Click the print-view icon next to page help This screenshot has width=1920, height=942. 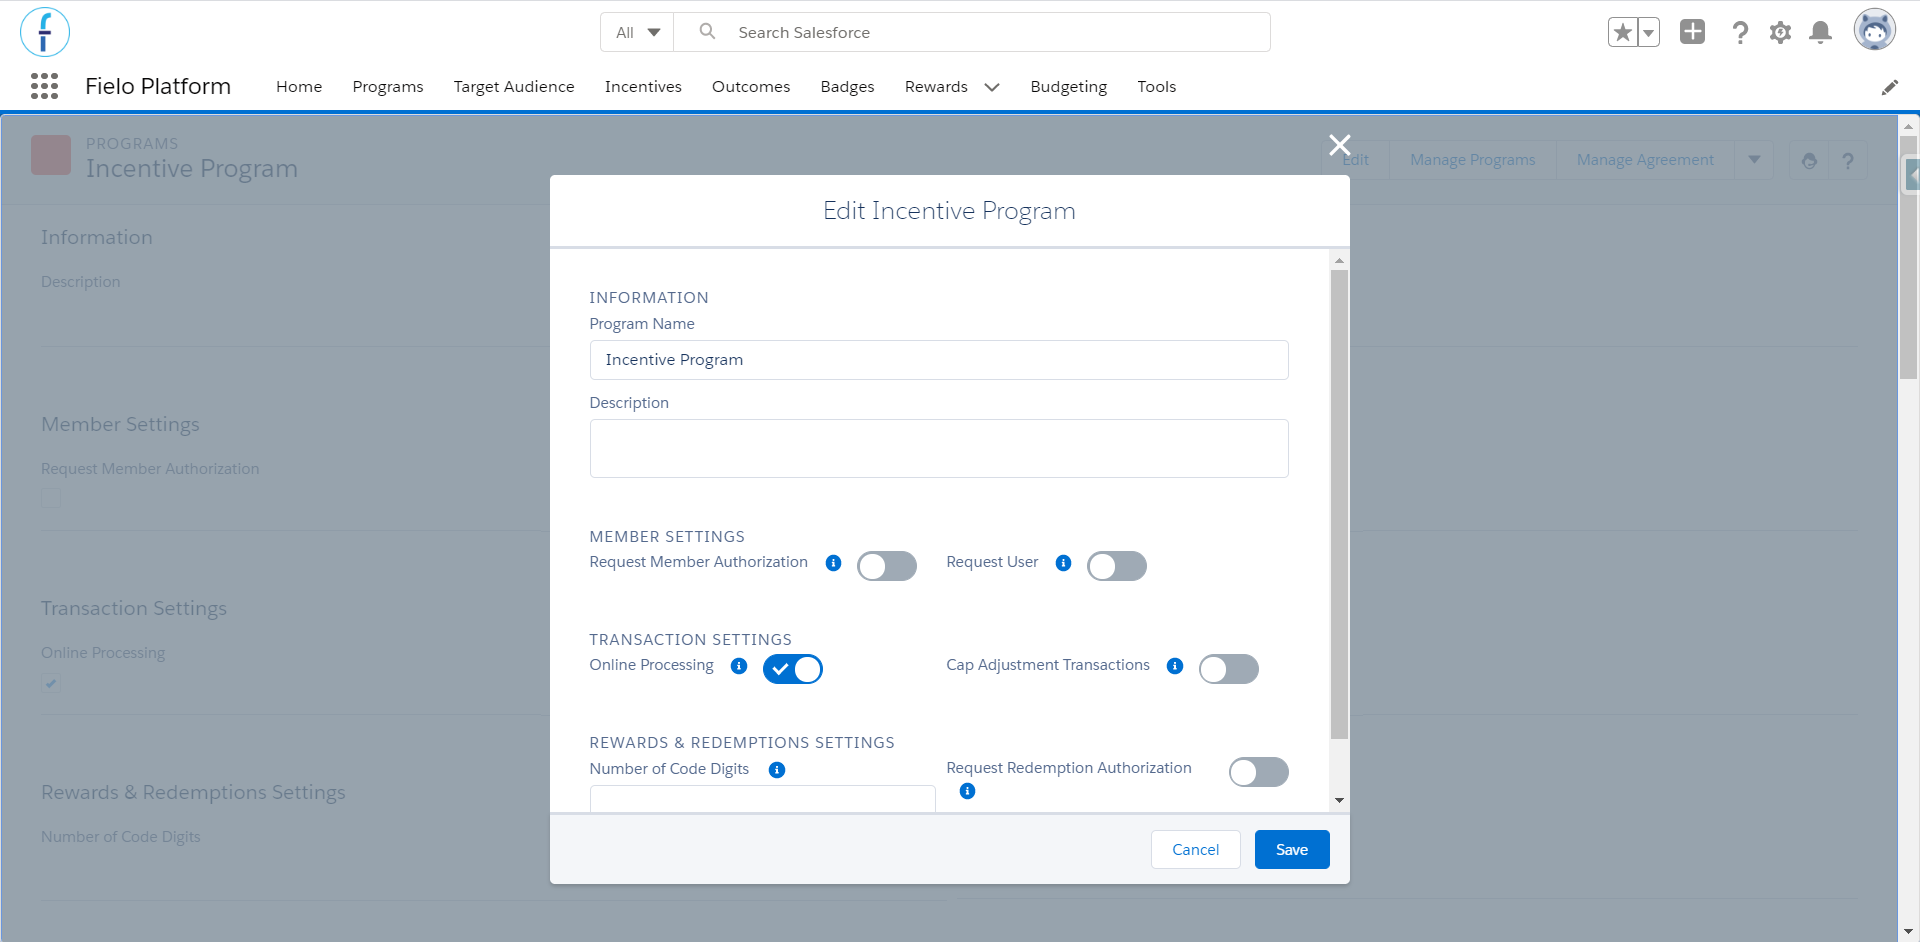tap(1809, 160)
